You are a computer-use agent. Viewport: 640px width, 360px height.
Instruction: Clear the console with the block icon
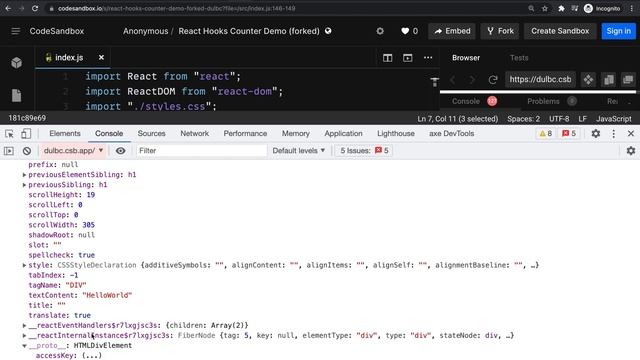pos(27,151)
